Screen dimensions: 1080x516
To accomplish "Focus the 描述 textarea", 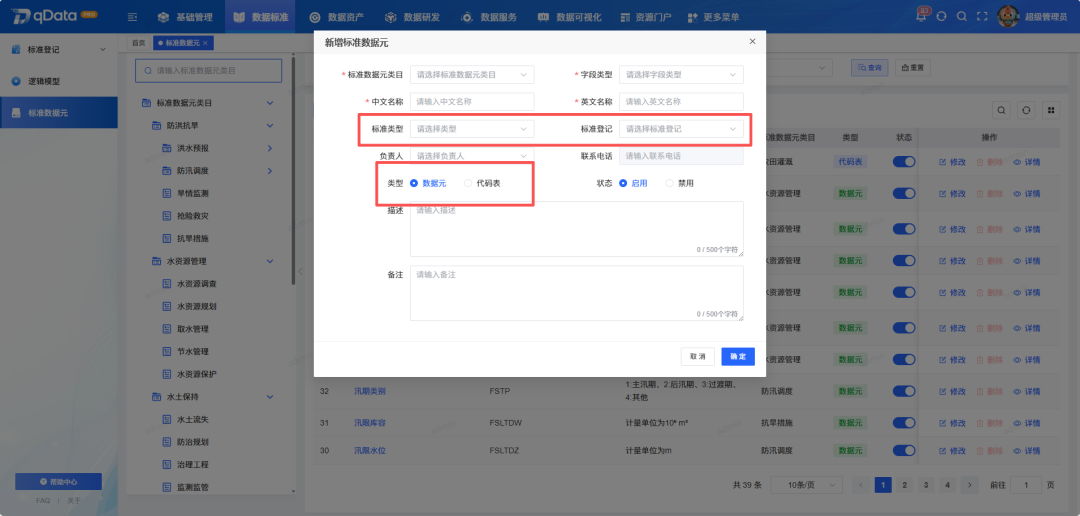I will pyautogui.click(x=577, y=229).
